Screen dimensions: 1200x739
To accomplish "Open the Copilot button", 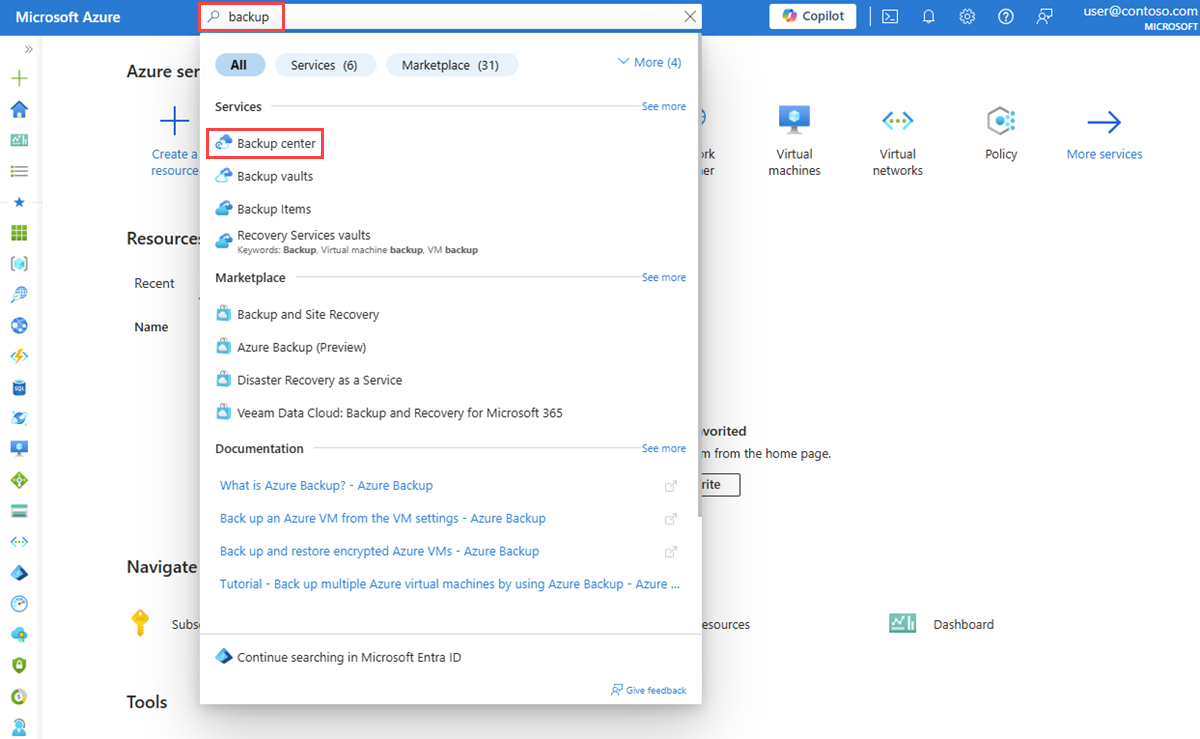I will pos(812,16).
